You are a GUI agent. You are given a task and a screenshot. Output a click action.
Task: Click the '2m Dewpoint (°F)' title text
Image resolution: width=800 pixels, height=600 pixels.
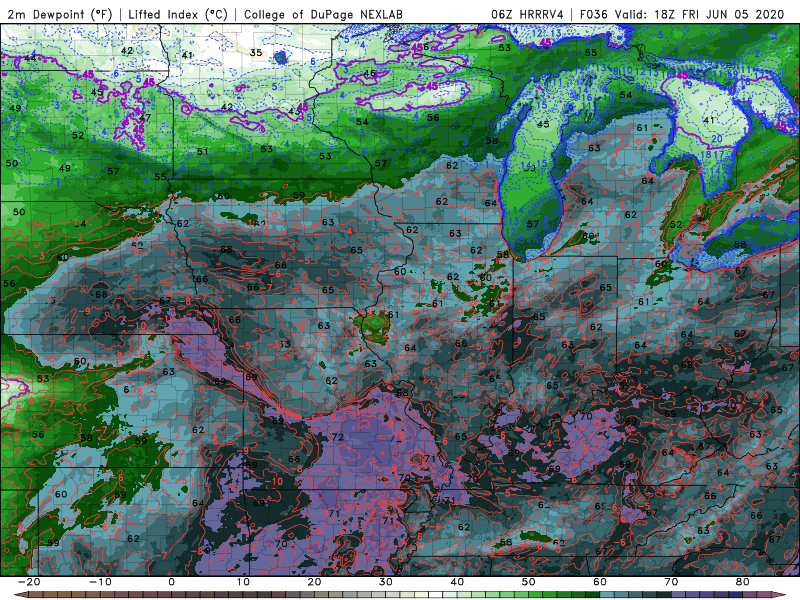[60, 15]
